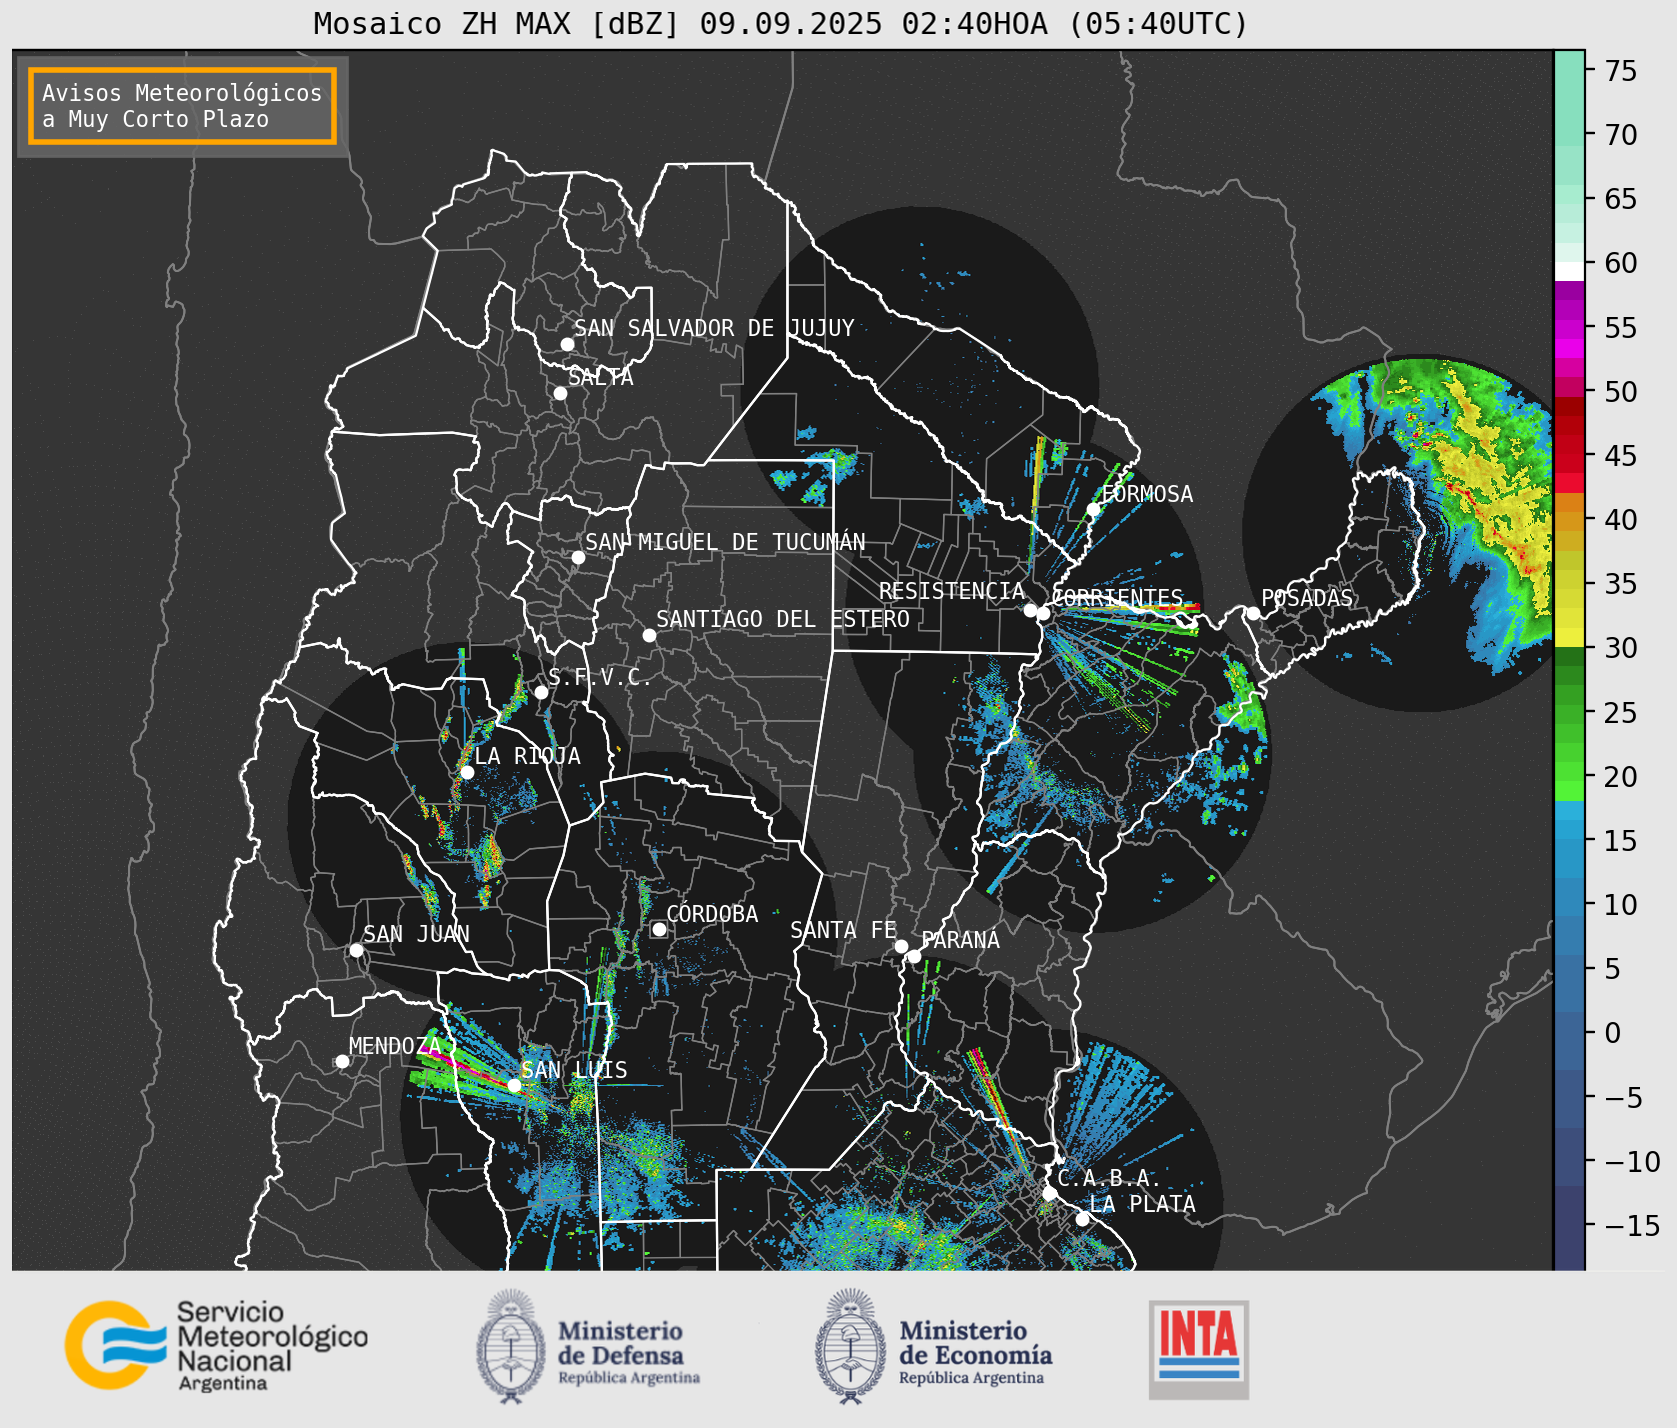
Task: Select the Santiago del Estero marker dot
Action: coord(649,635)
